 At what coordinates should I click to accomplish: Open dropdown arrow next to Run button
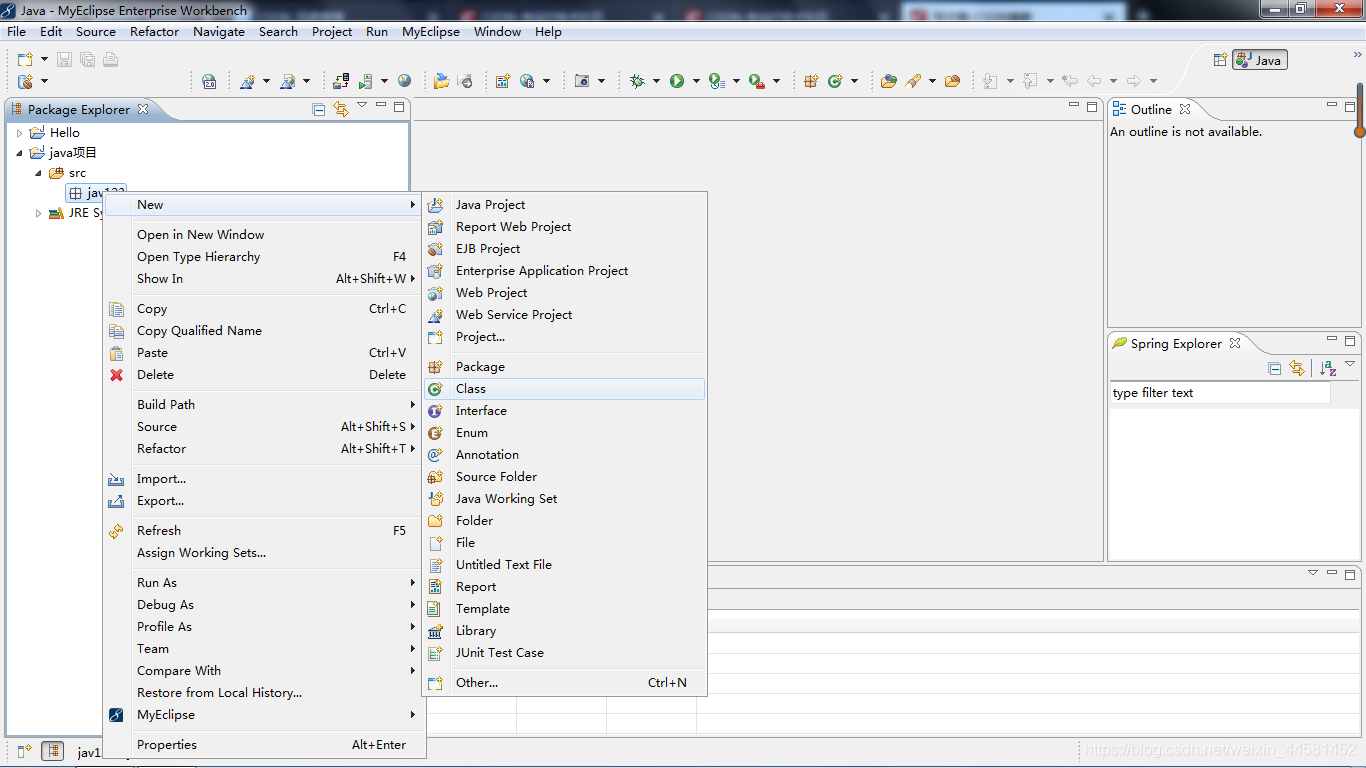[x=696, y=81]
